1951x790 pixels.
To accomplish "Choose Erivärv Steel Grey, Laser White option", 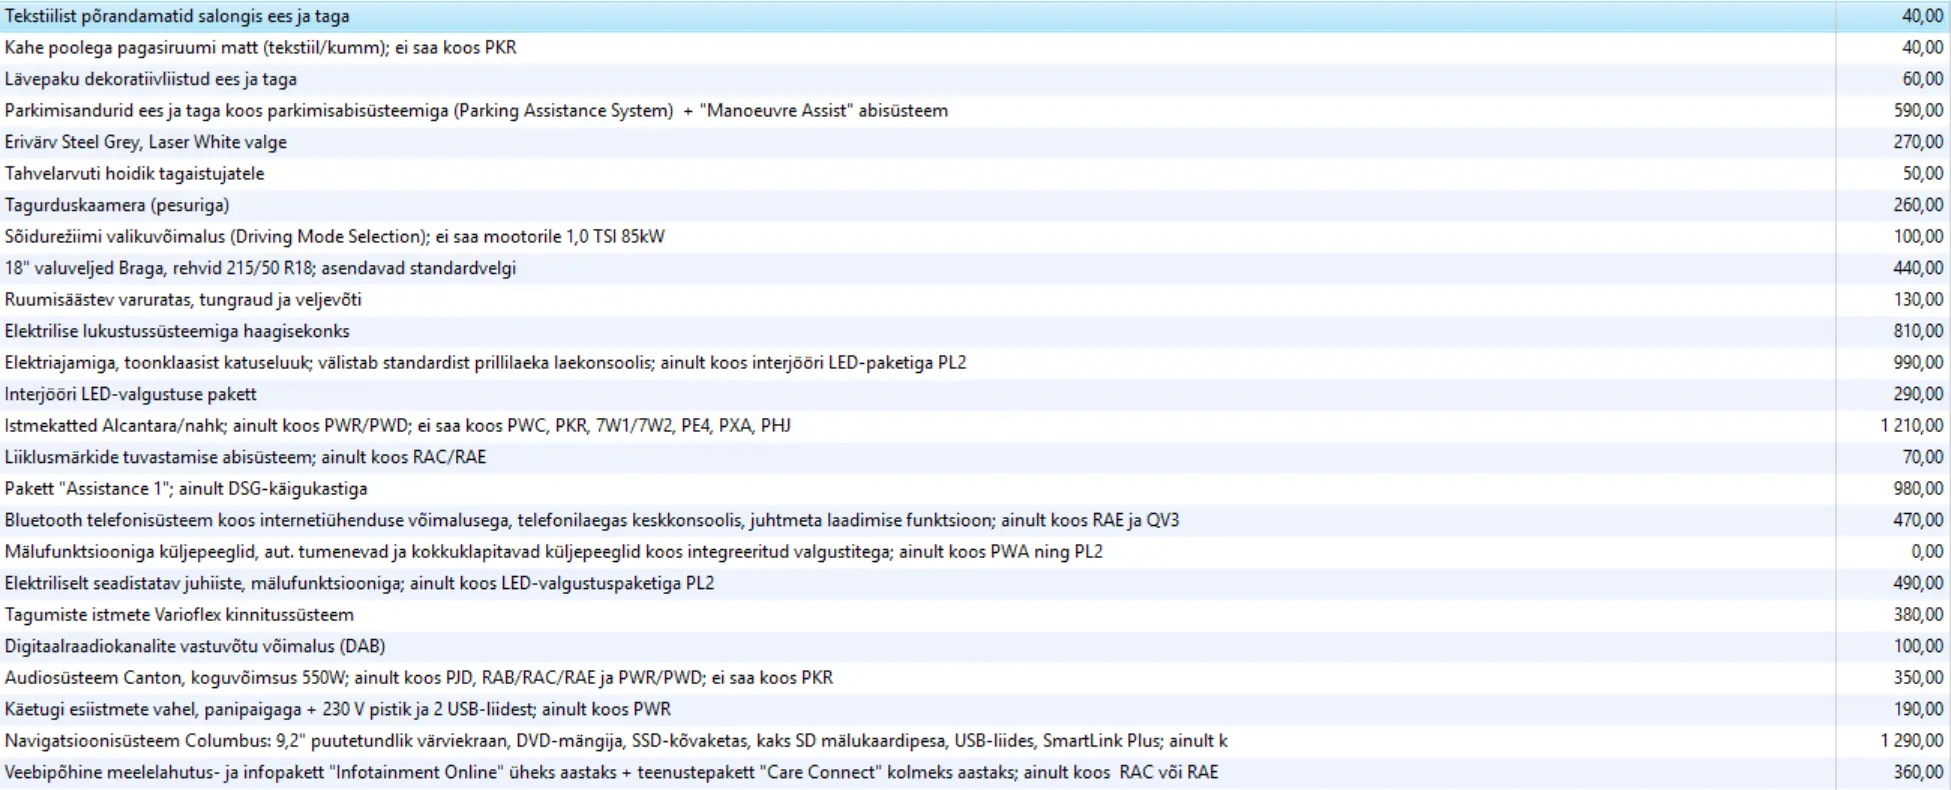I will (x=146, y=142).
